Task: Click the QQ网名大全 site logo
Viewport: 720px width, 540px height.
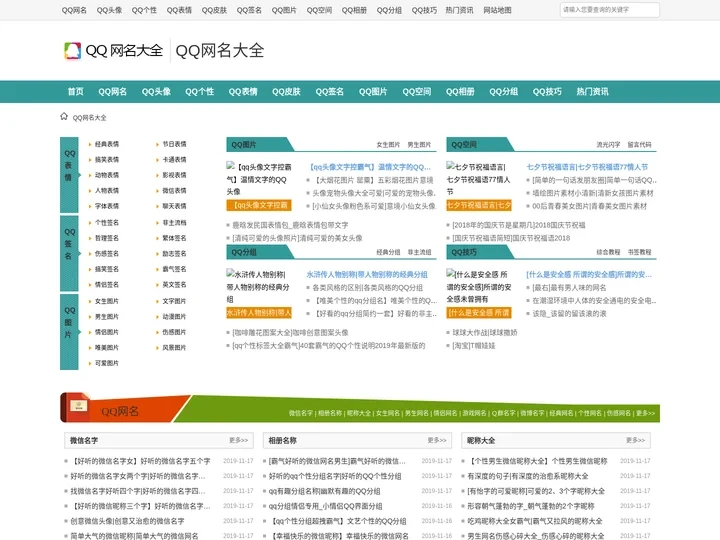Action: [x=113, y=51]
